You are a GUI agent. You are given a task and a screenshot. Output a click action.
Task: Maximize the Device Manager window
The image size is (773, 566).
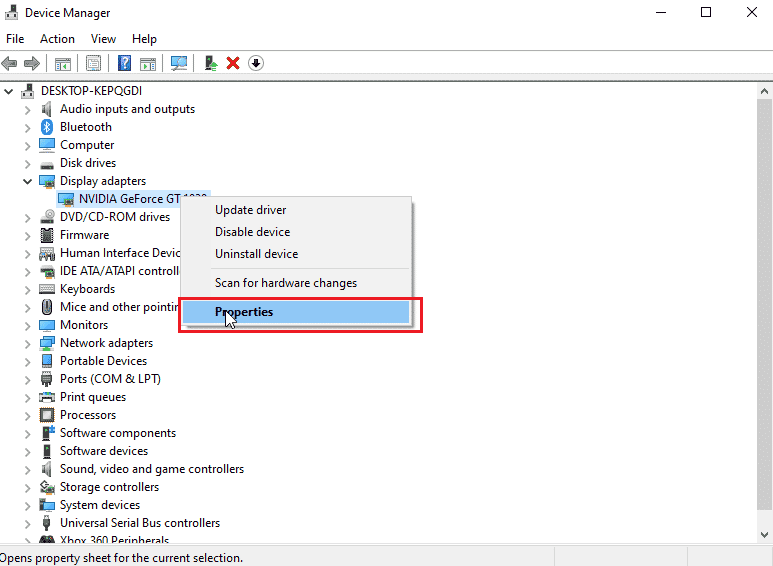[706, 12]
